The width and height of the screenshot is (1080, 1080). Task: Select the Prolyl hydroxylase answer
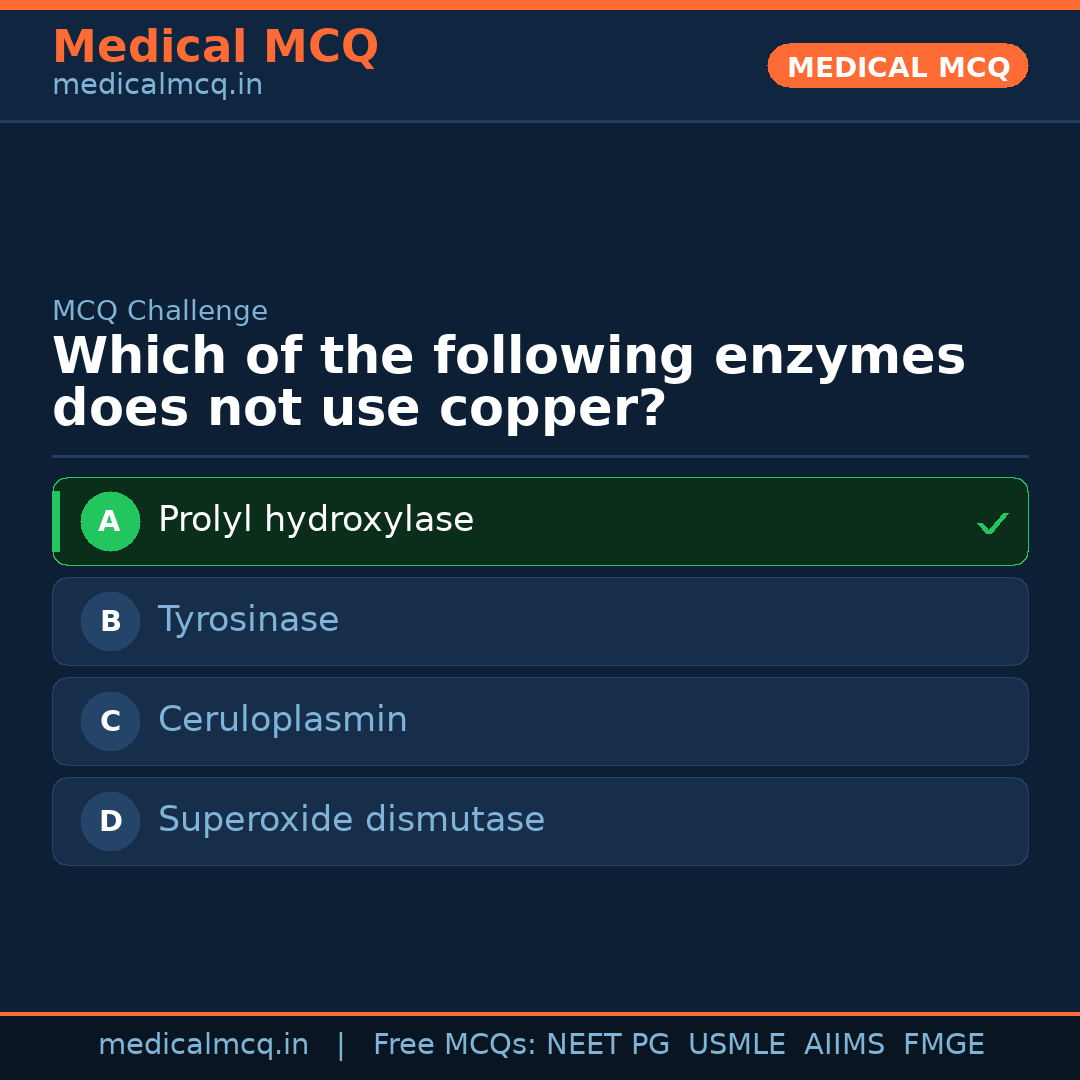(316, 520)
